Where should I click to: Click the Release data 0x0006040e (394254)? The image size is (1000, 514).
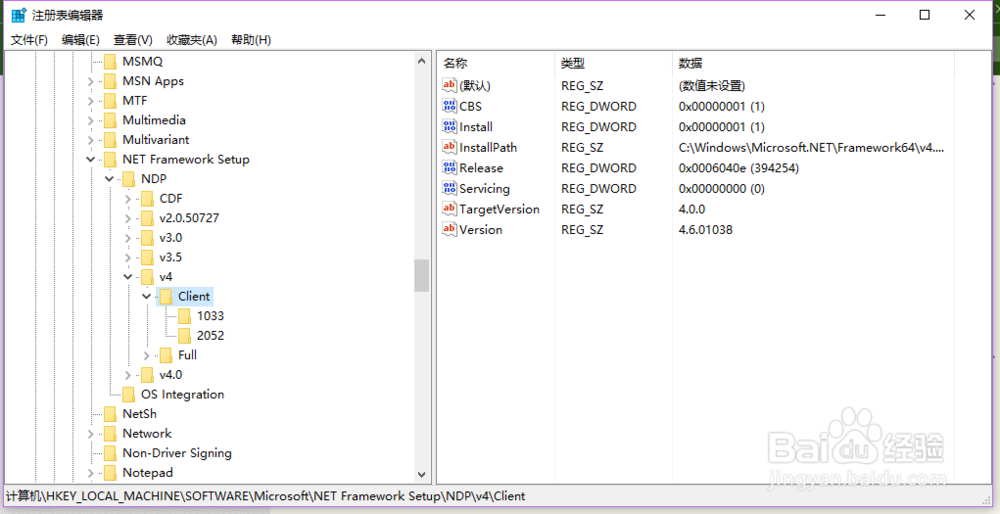(739, 168)
